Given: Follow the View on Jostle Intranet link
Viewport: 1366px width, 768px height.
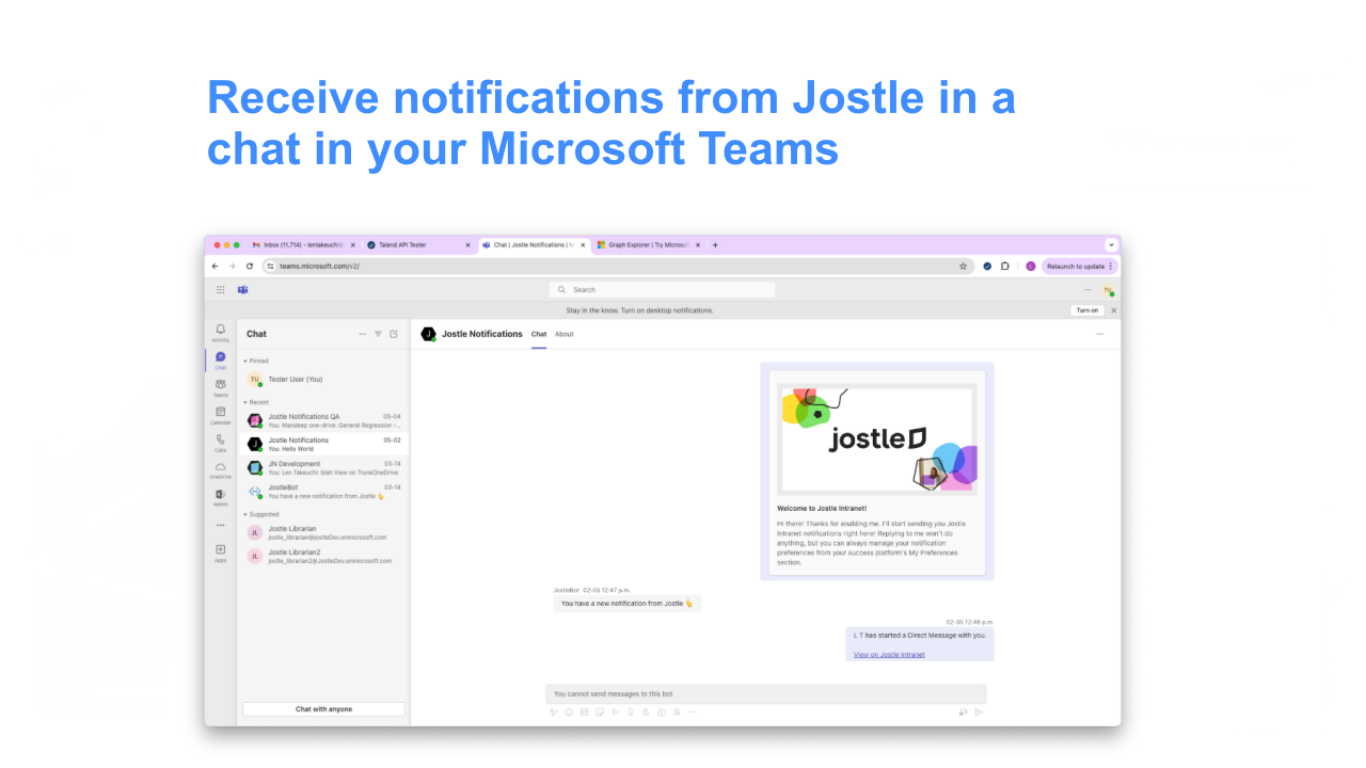Looking at the screenshot, I should point(889,655).
